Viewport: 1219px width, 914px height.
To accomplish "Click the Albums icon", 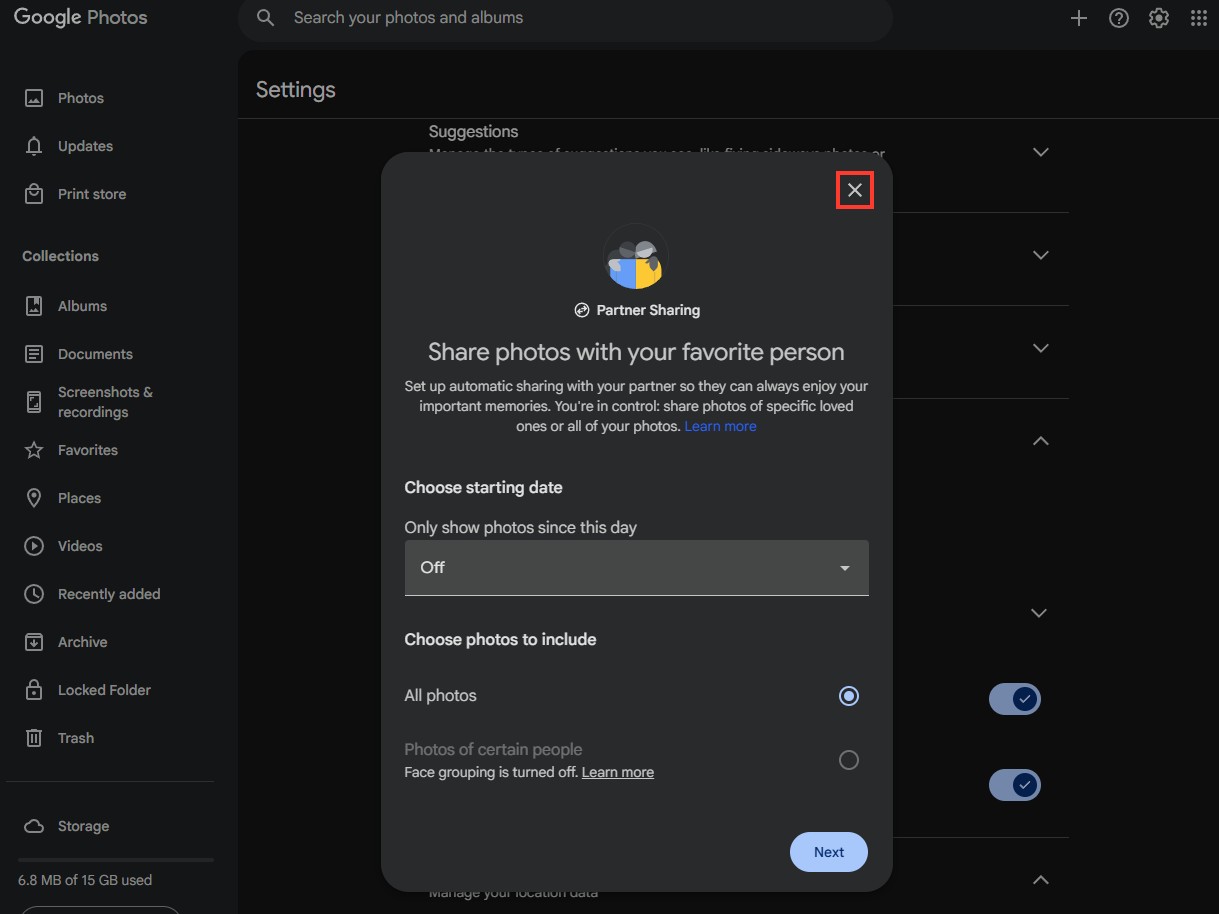I will 34,306.
